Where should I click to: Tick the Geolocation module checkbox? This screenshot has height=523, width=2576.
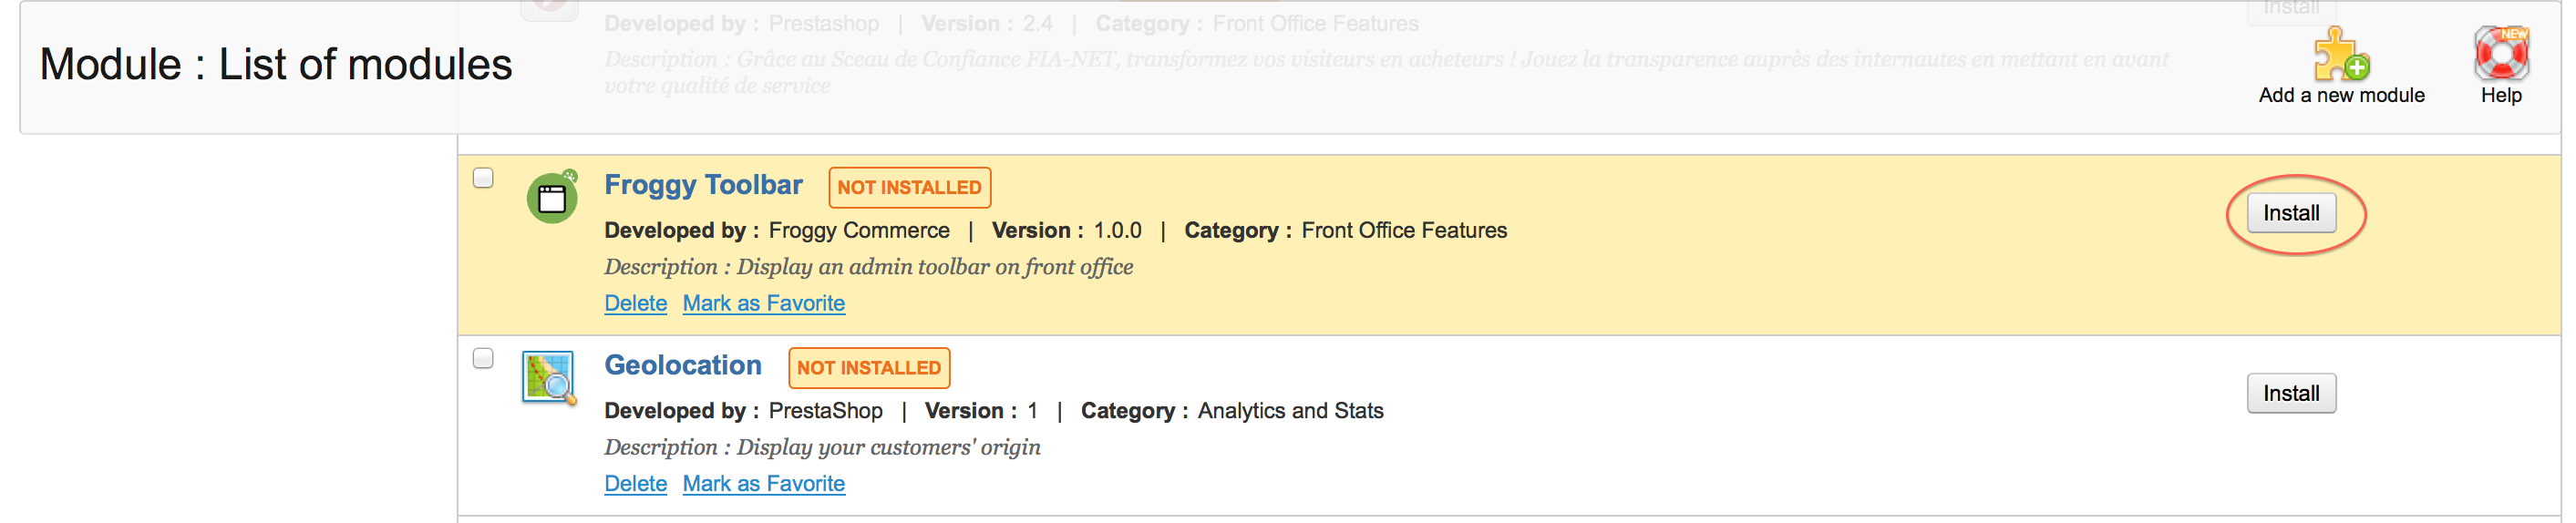(483, 358)
